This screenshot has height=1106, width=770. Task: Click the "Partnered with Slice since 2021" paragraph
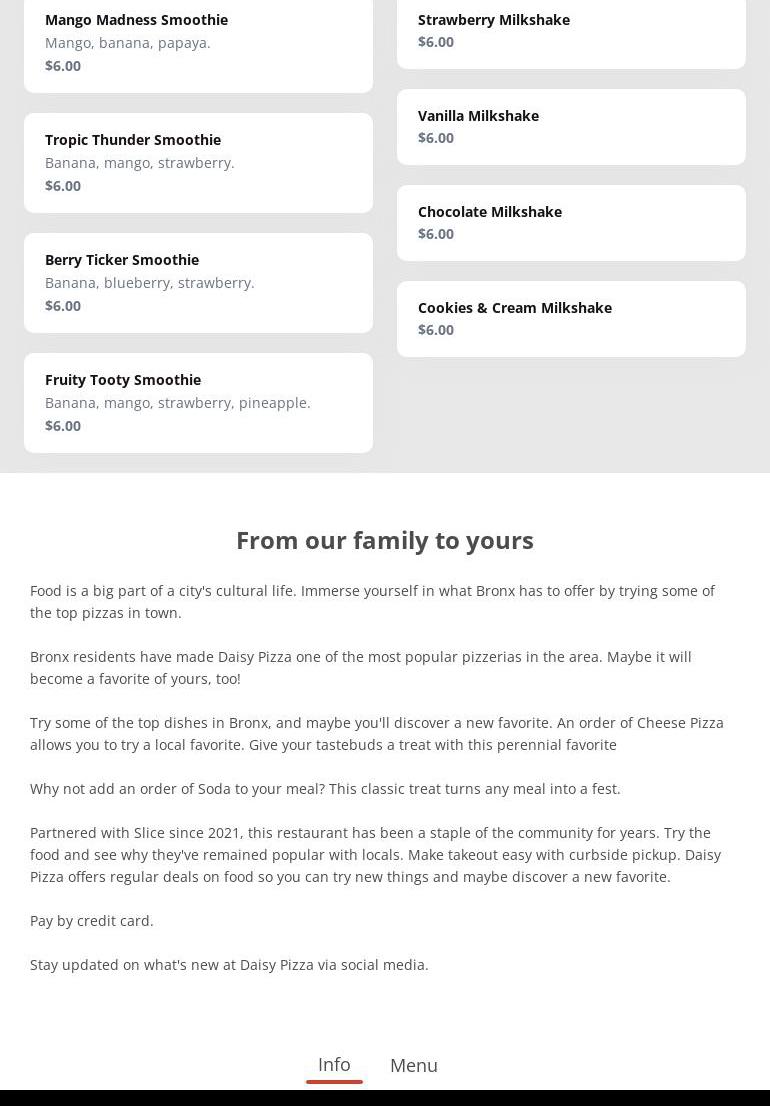pyautogui.click(x=375, y=855)
